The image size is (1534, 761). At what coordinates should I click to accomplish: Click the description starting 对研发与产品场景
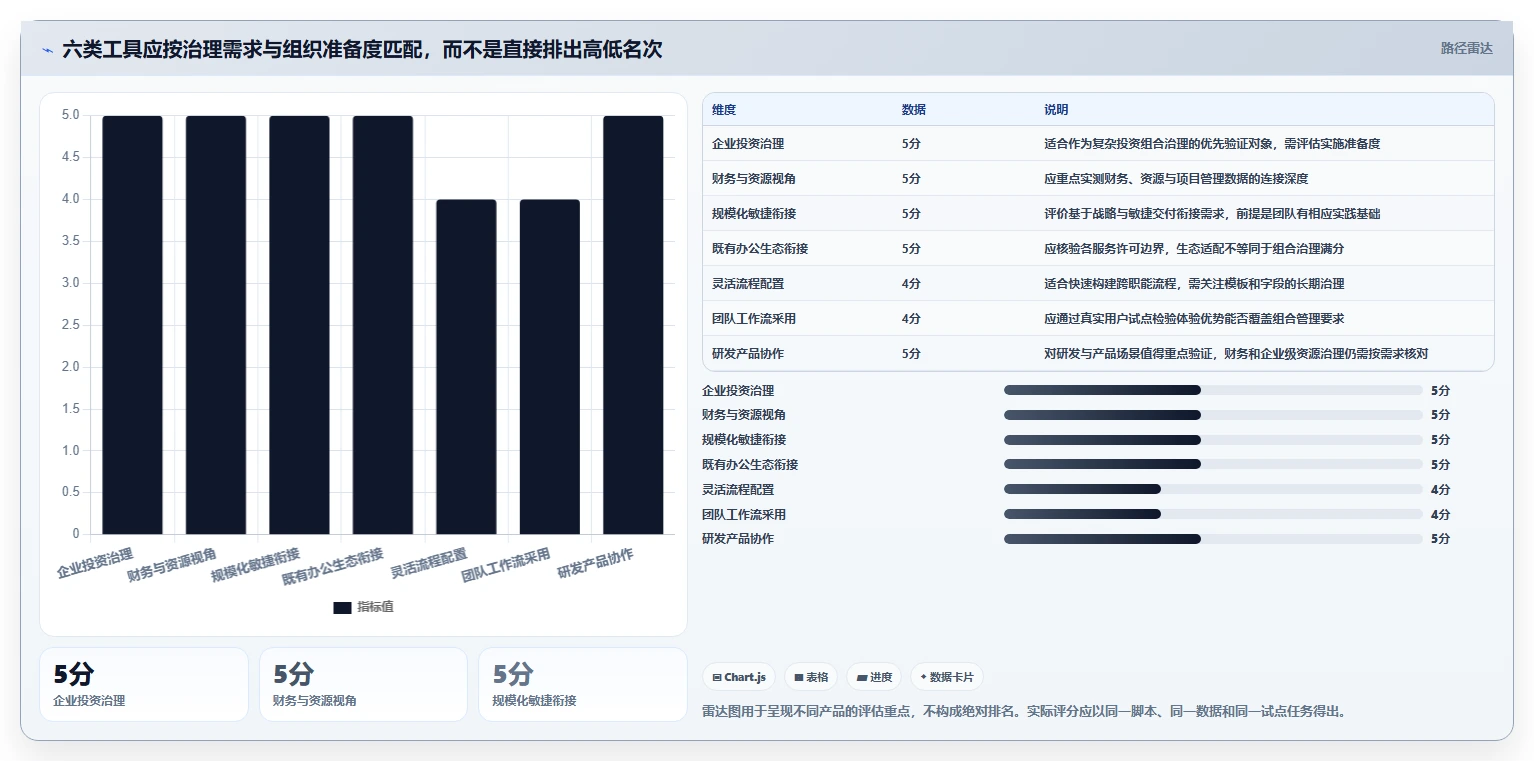pos(1236,354)
